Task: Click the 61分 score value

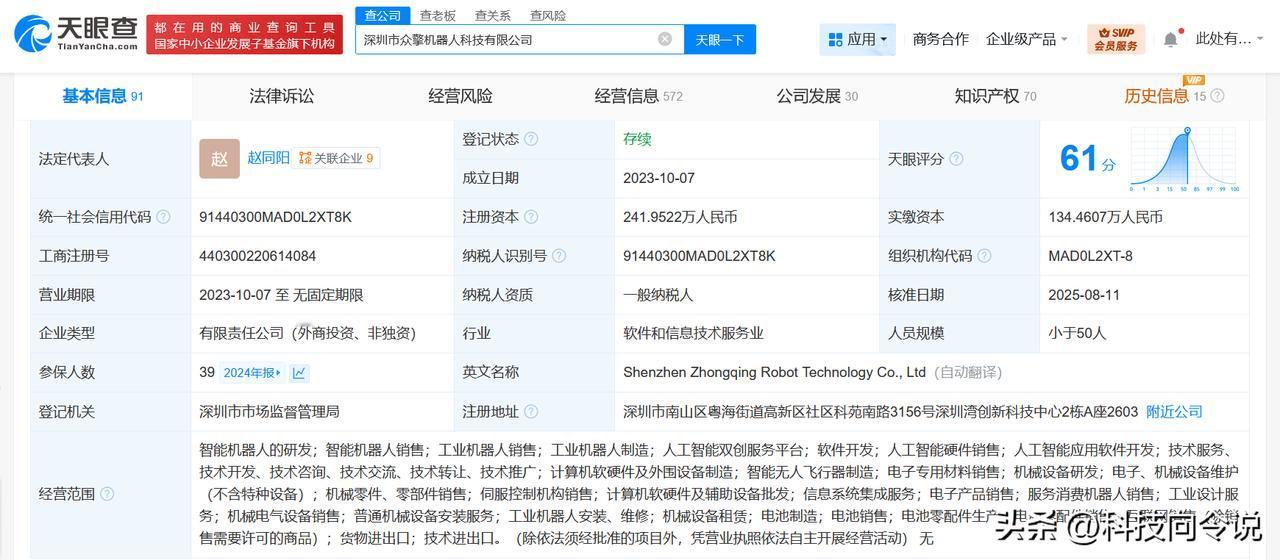Action: (x=1087, y=159)
